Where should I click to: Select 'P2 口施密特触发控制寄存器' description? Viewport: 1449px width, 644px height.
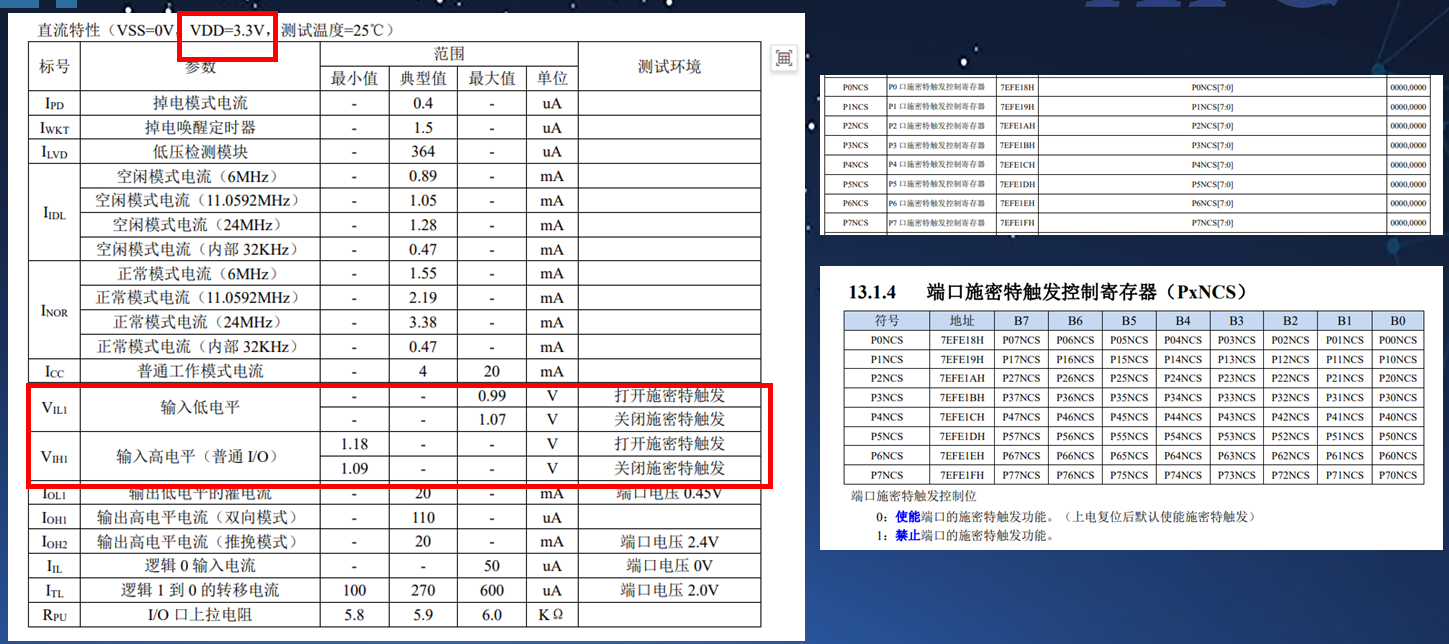[938, 126]
